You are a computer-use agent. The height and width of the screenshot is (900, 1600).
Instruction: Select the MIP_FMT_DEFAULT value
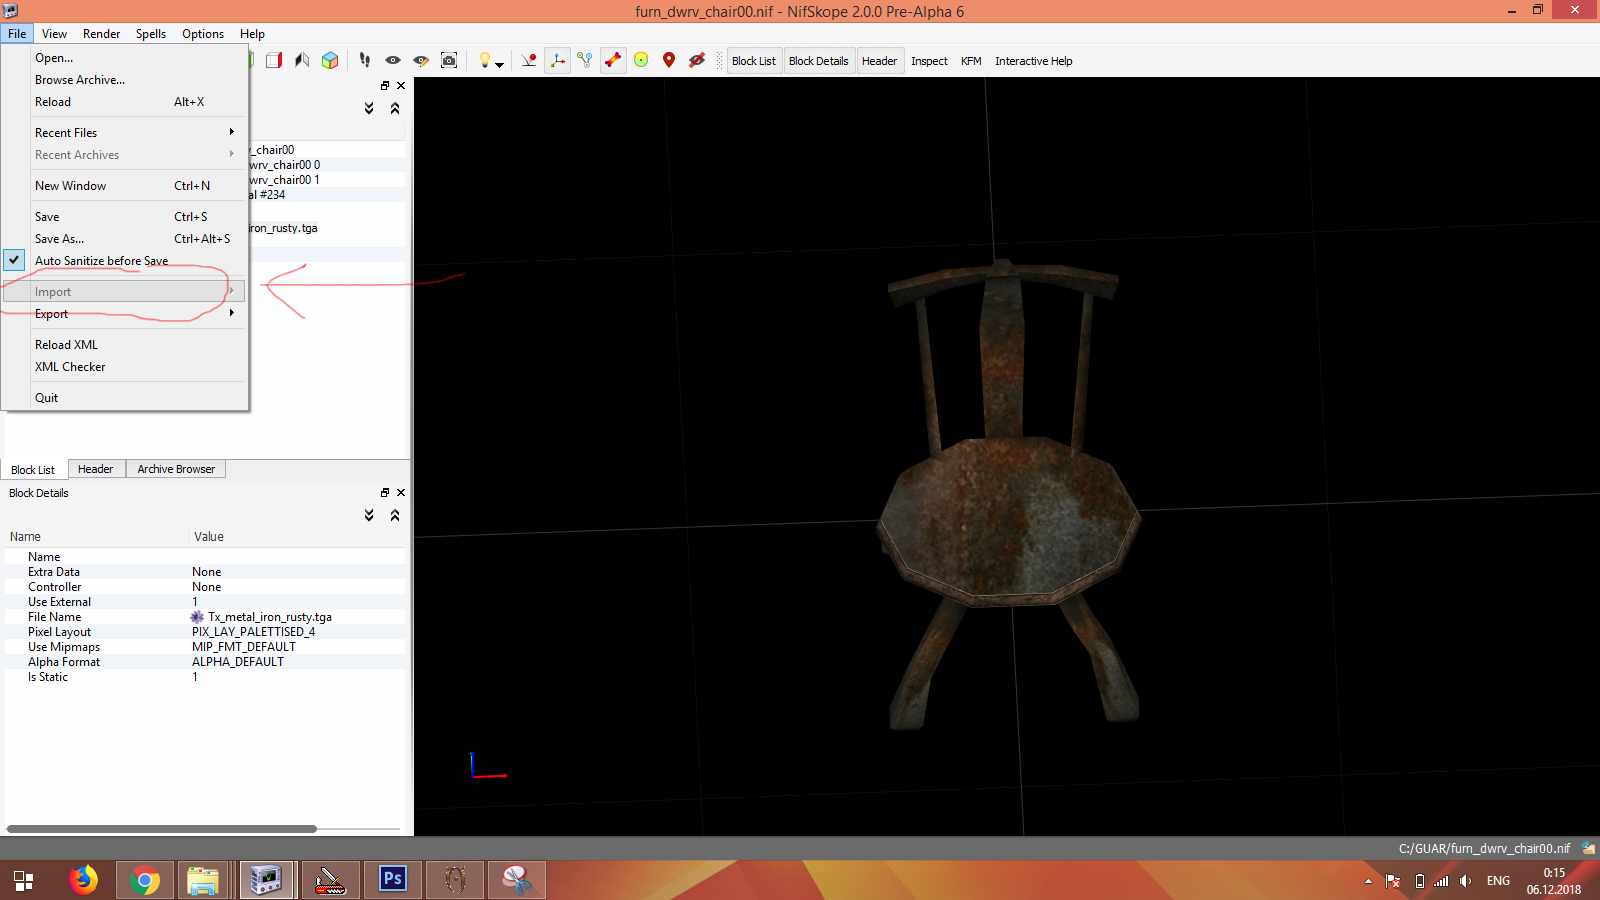[244, 647]
